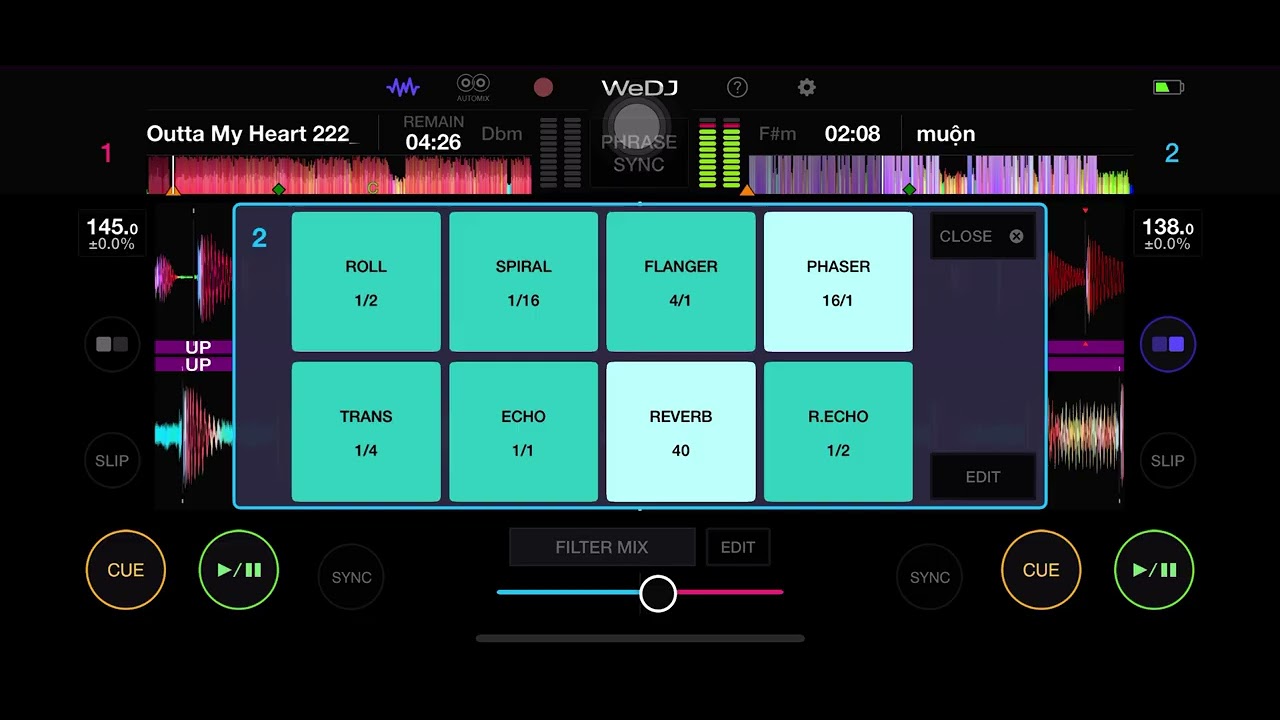Select the FLANGER 4/1 effect pad

tap(681, 282)
